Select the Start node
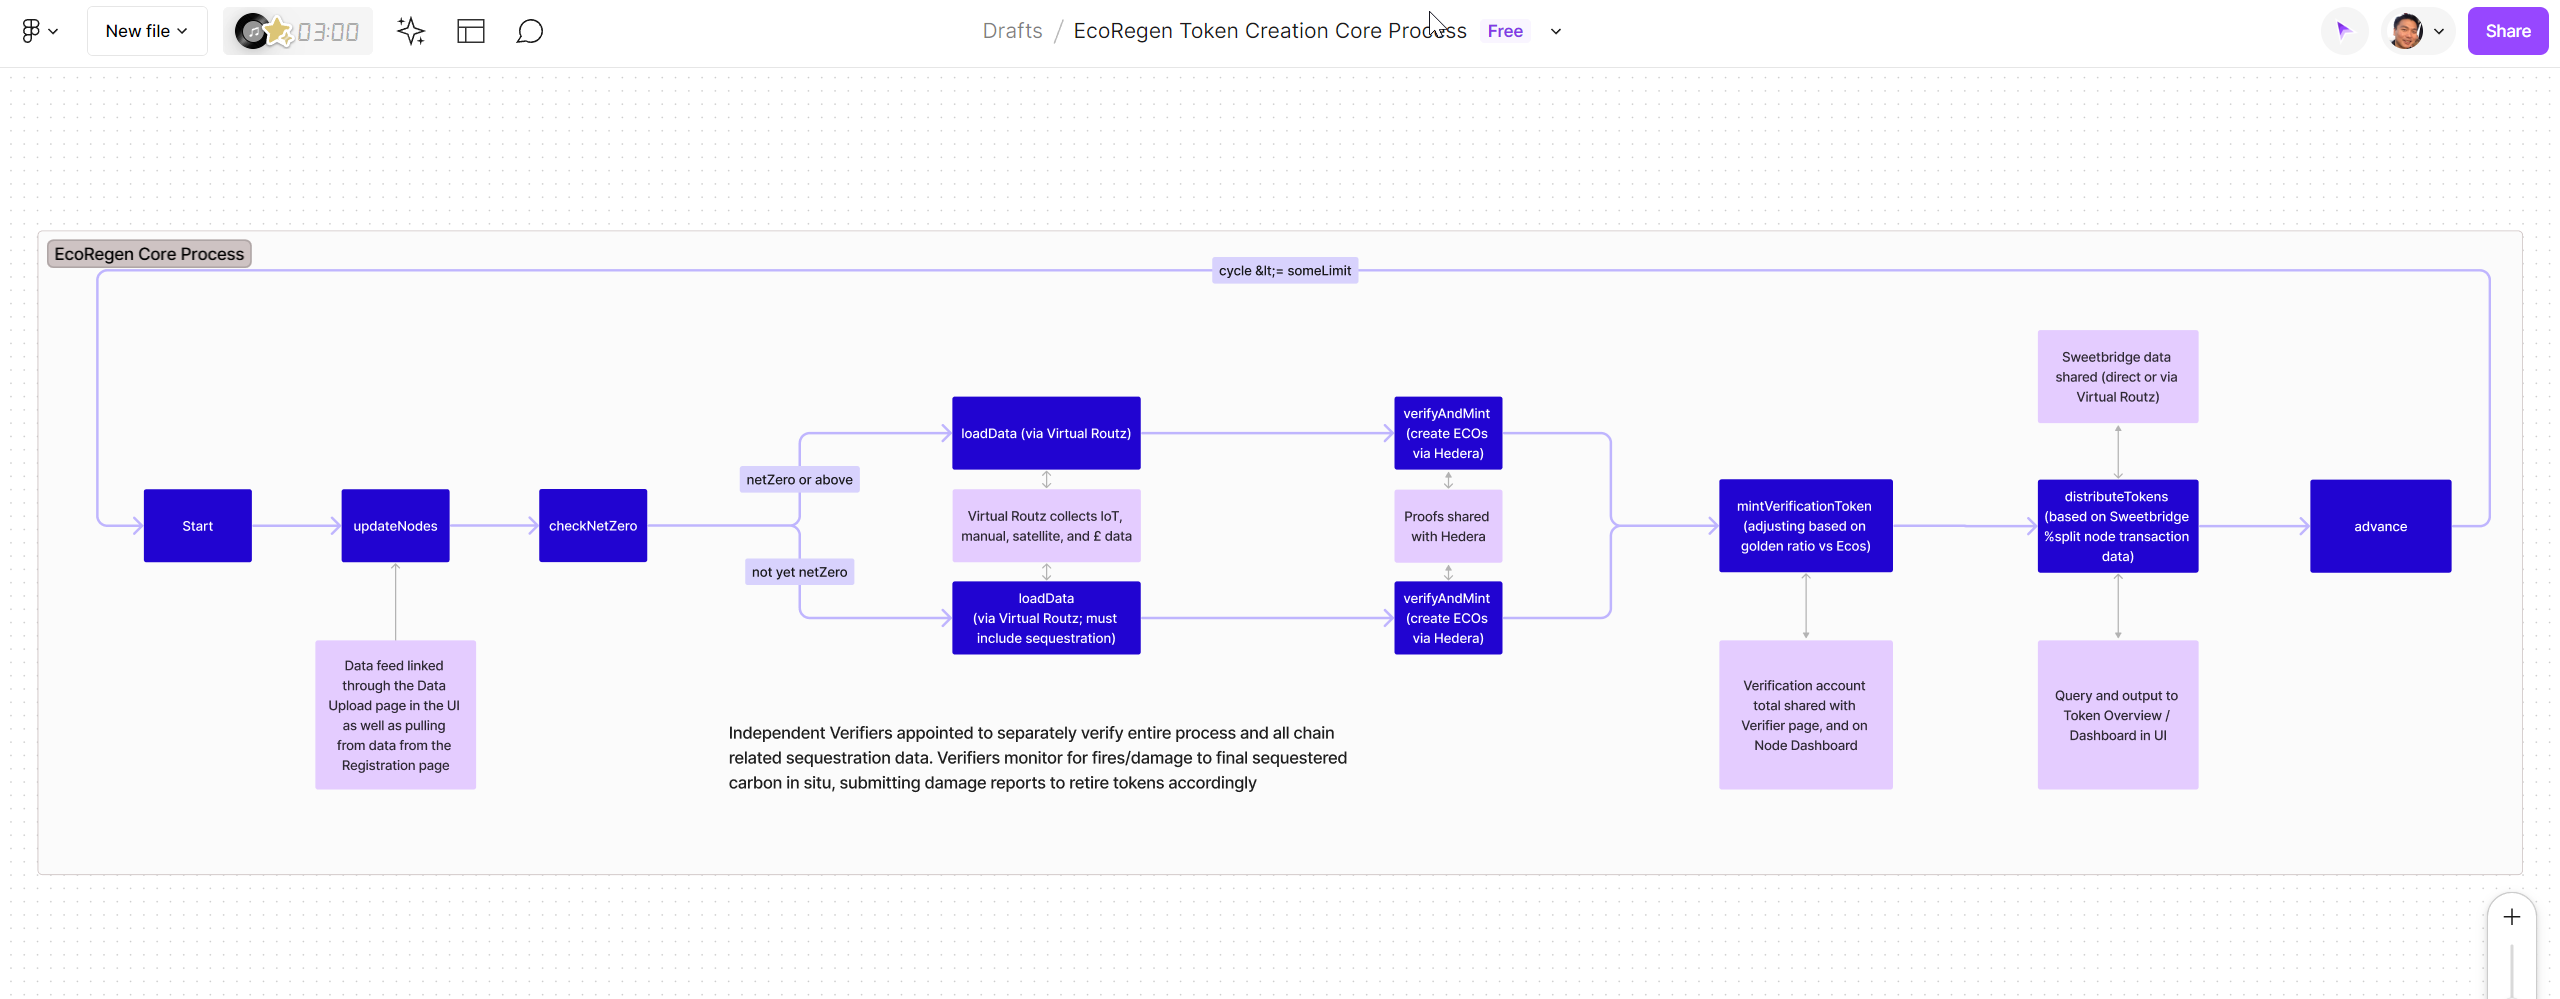 point(198,526)
